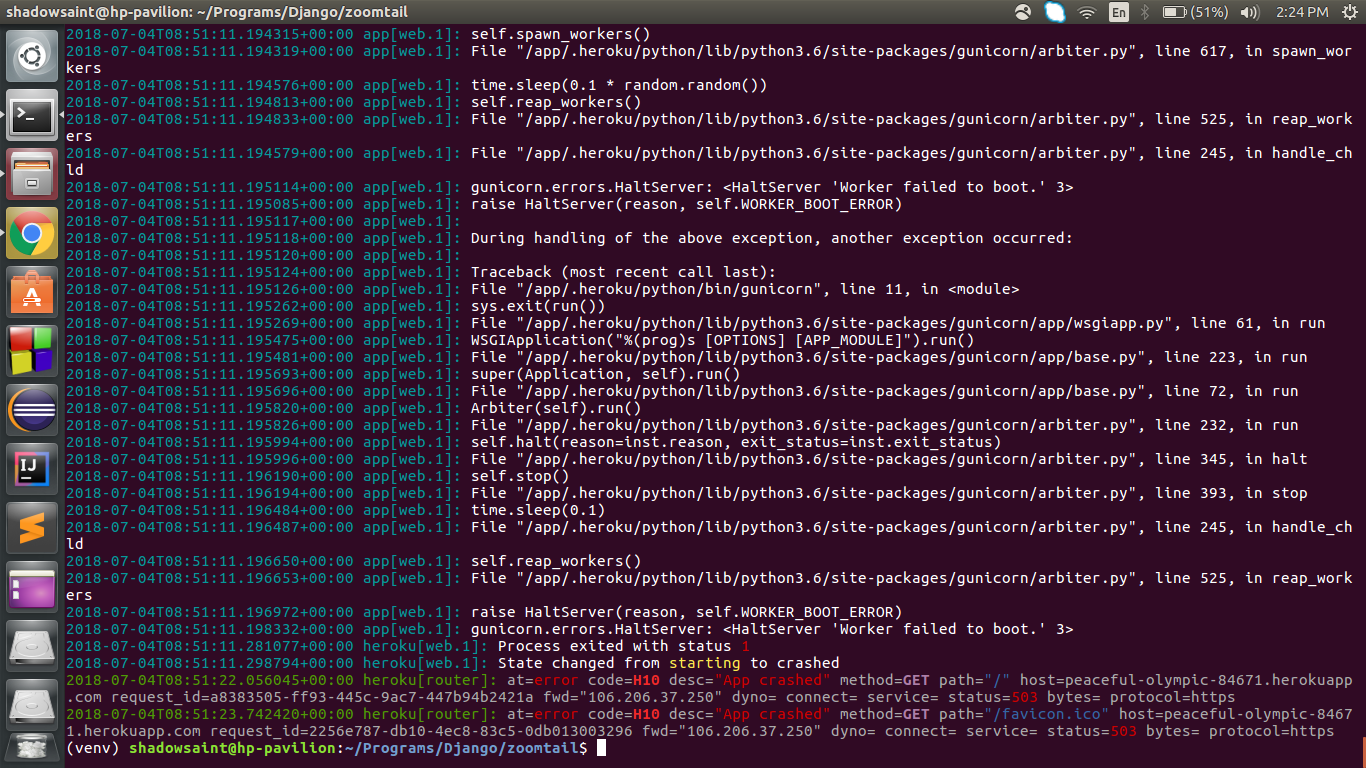This screenshot has width=1366, height=768.
Task: Focus the Terminal icon in the launcher
Action: 32,115
